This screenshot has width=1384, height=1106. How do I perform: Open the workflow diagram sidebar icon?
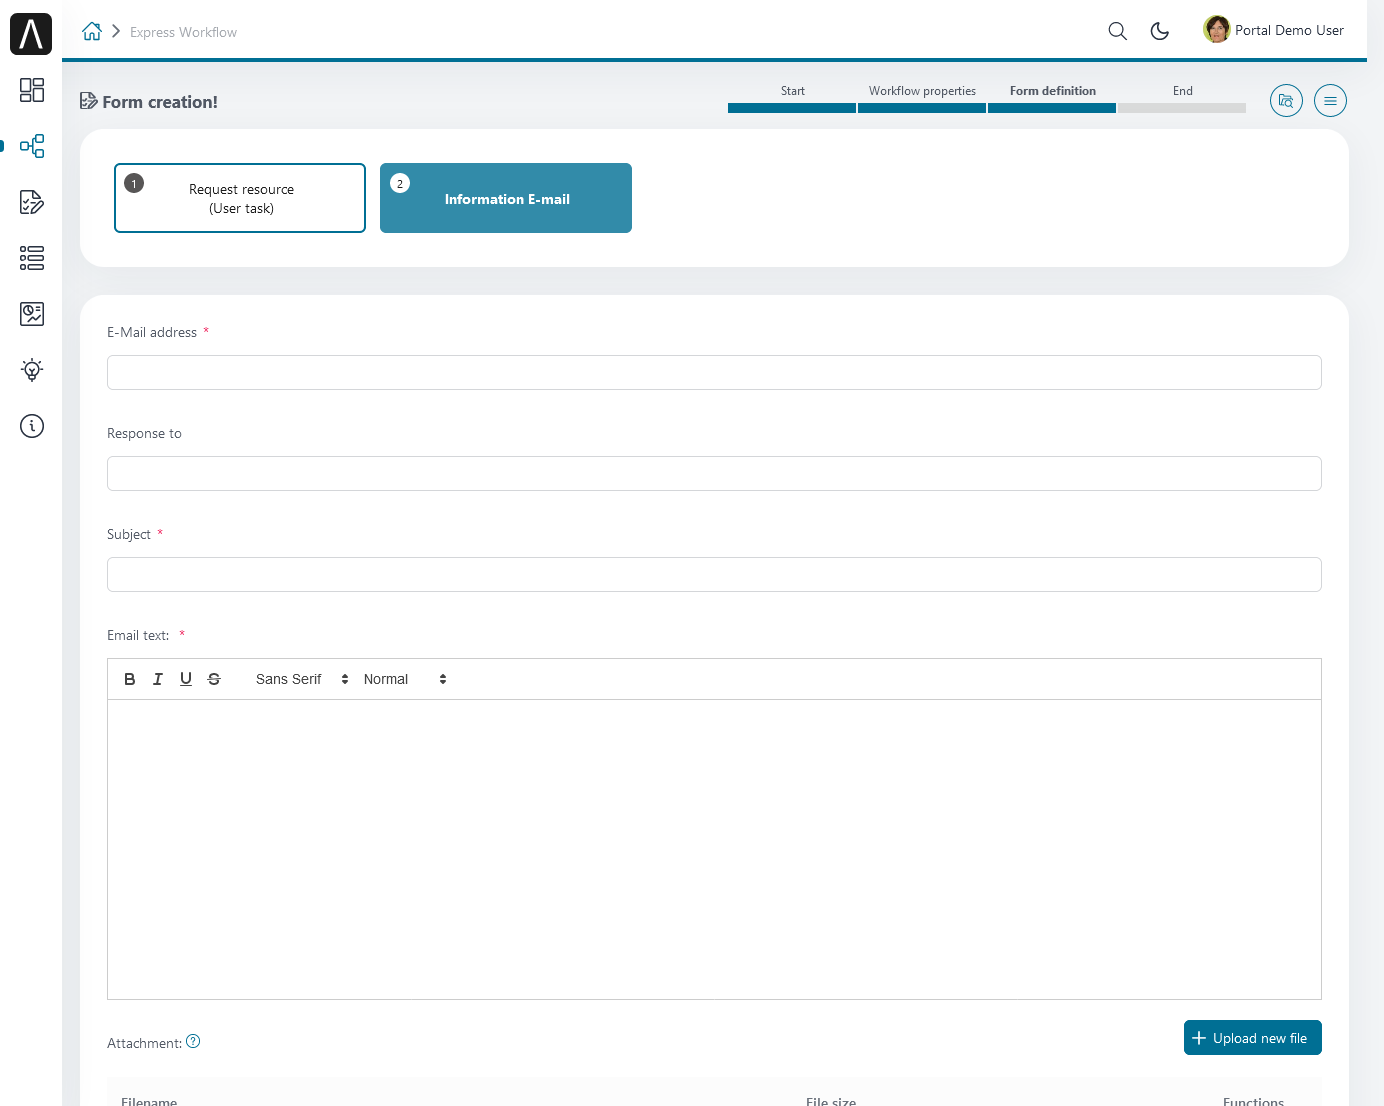[32, 146]
